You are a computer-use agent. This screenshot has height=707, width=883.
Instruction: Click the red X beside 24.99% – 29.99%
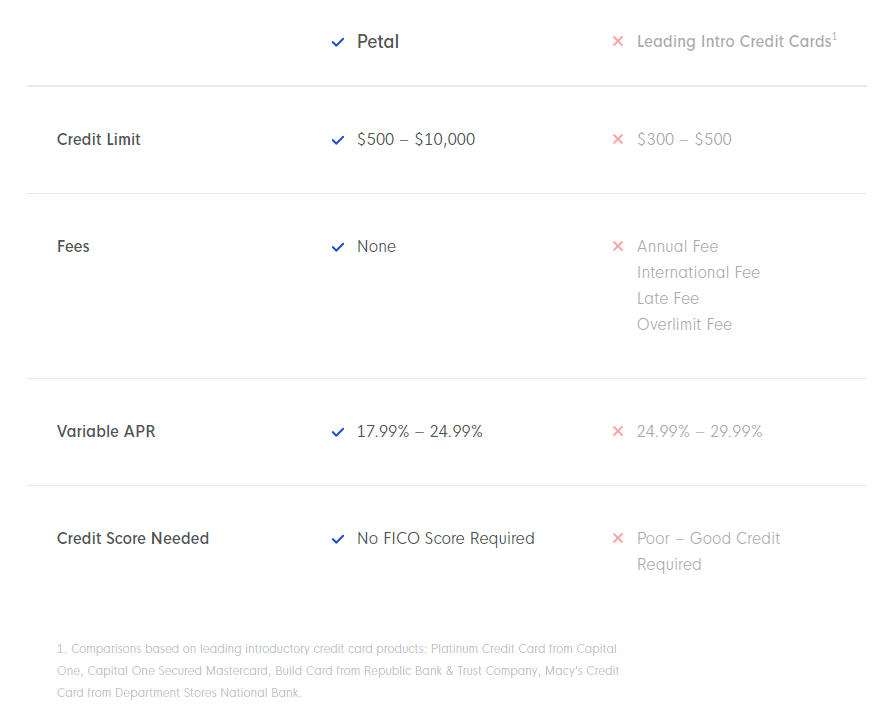pyautogui.click(x=618, y=431)
